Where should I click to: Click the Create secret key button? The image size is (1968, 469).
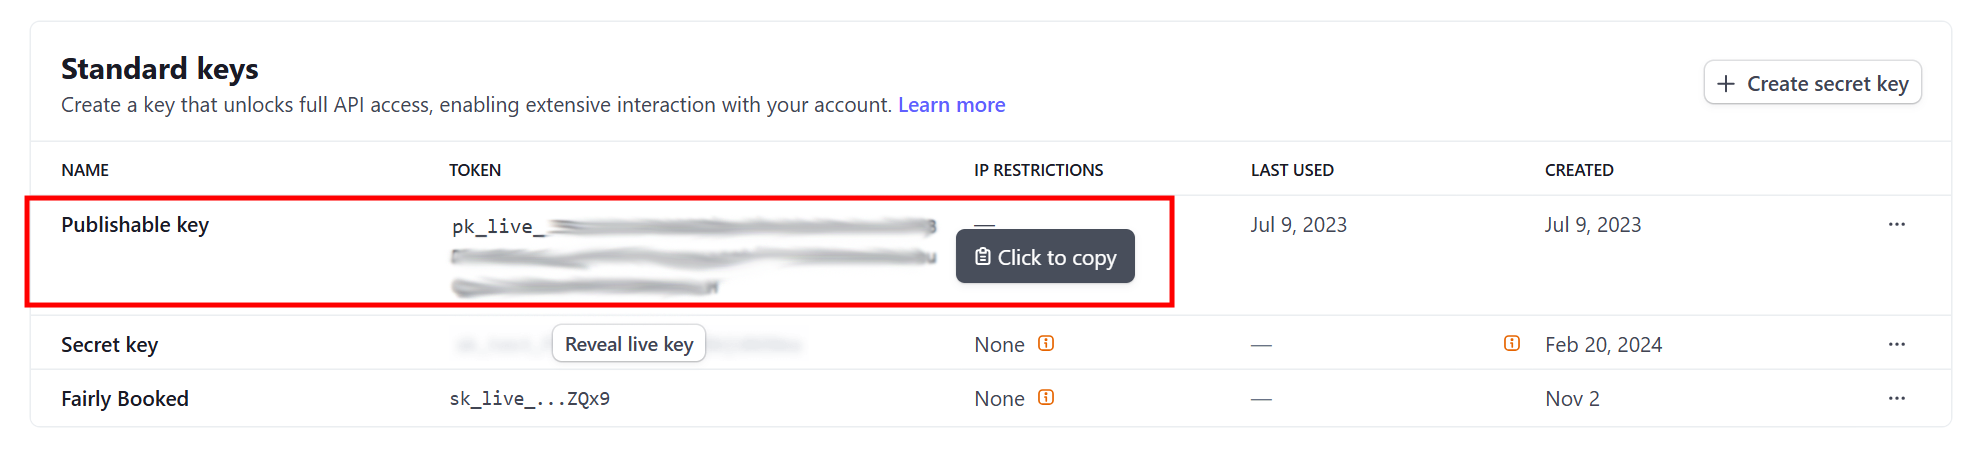pos(1812,84)
